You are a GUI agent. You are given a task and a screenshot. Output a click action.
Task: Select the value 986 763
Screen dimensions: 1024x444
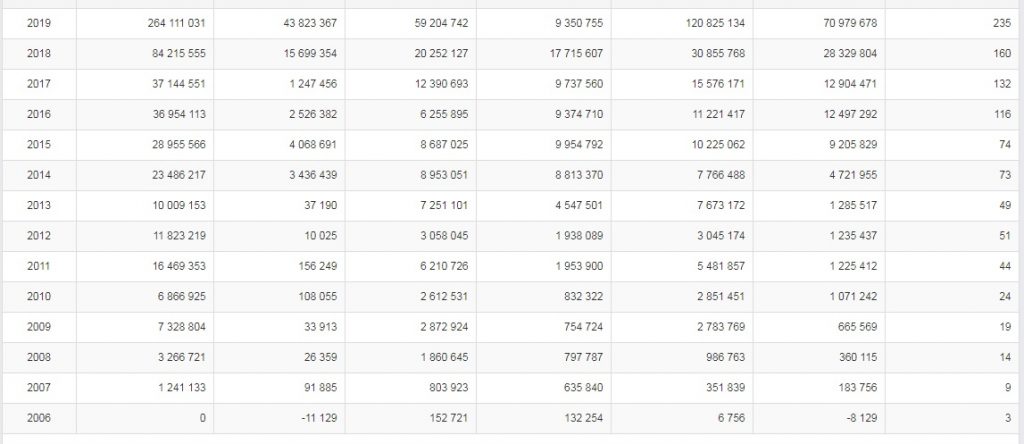tap(725, 357)
